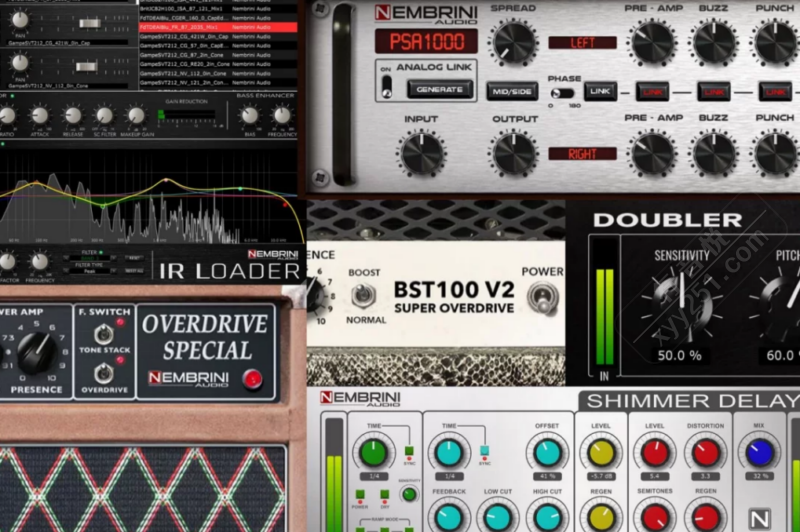Select the red EQ node near high cut
Screen dimensions: 800x532
[285, 205]
